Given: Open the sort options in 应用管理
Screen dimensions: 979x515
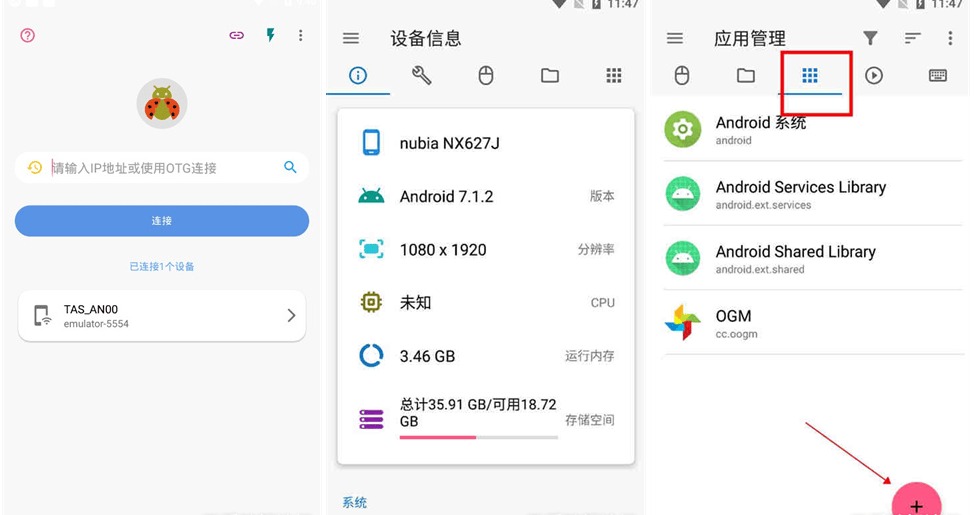Looking at the screenshot, I should (x=913, y=38).
